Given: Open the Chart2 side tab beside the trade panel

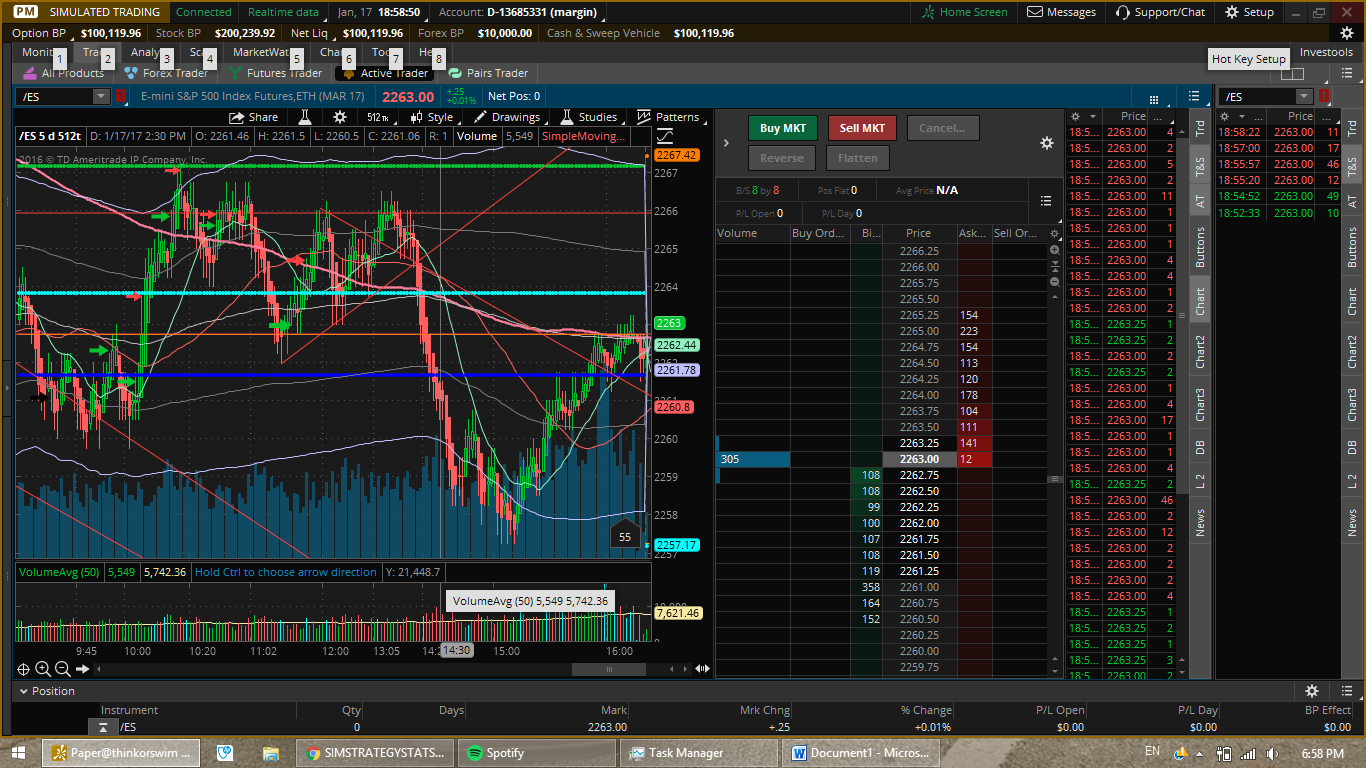Looking at the screenshot, I should 1200,352.
